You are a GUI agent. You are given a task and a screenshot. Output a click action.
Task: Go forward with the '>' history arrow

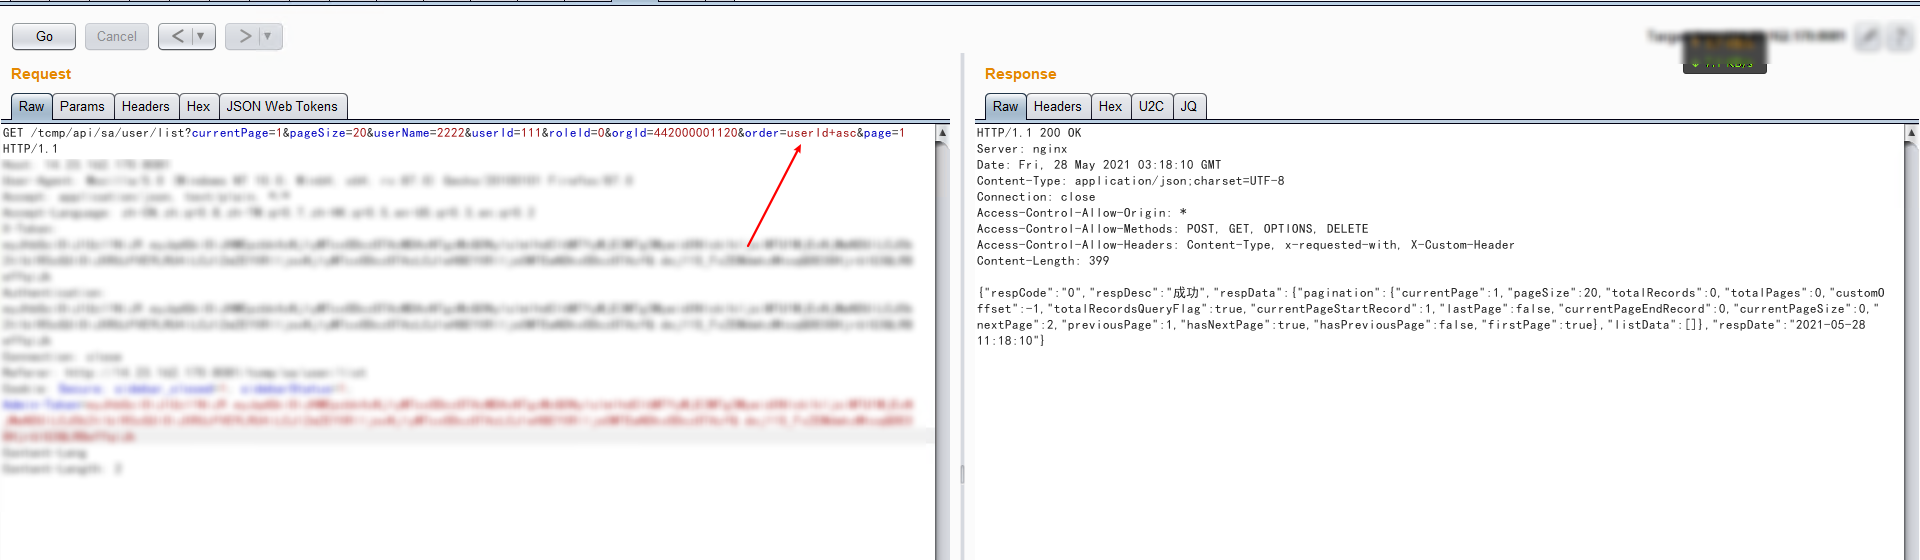pos(244,37)
